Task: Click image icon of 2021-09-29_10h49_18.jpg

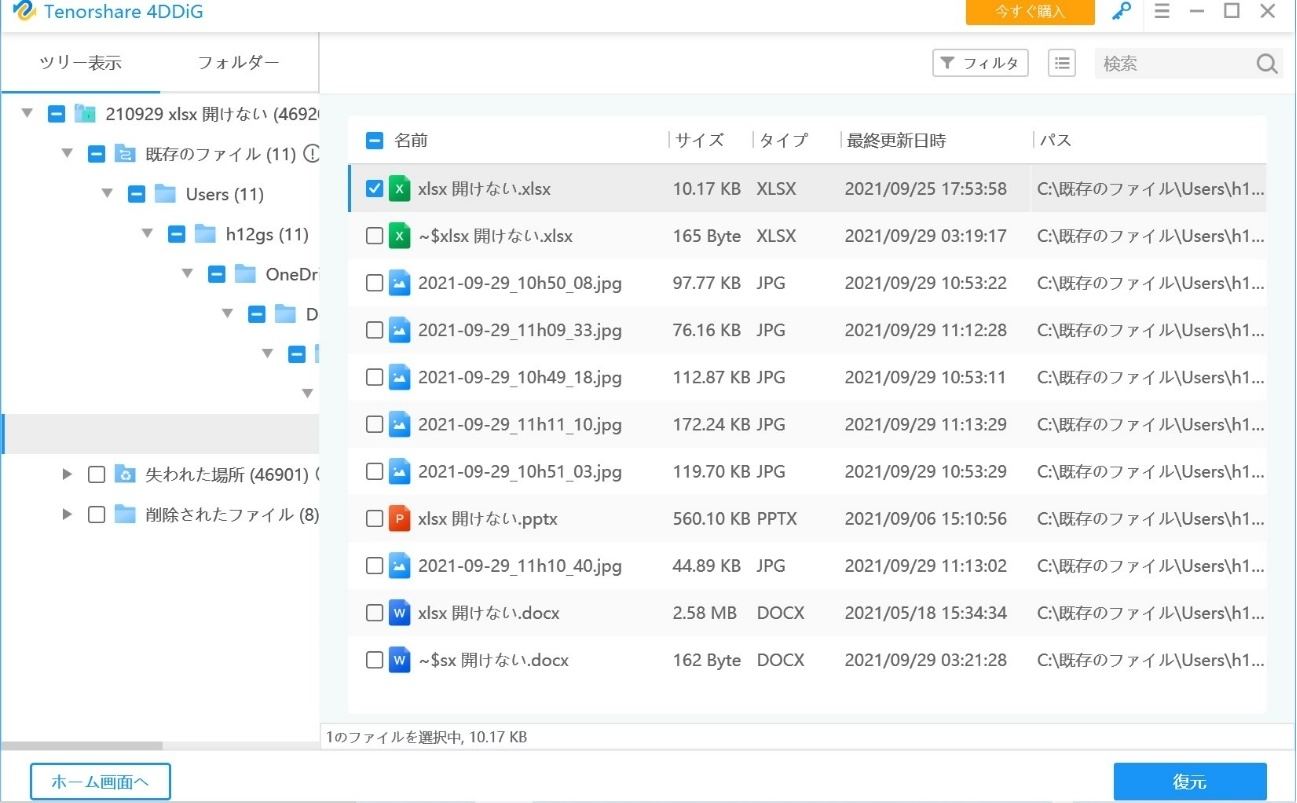Action: [x=400, y=377]
